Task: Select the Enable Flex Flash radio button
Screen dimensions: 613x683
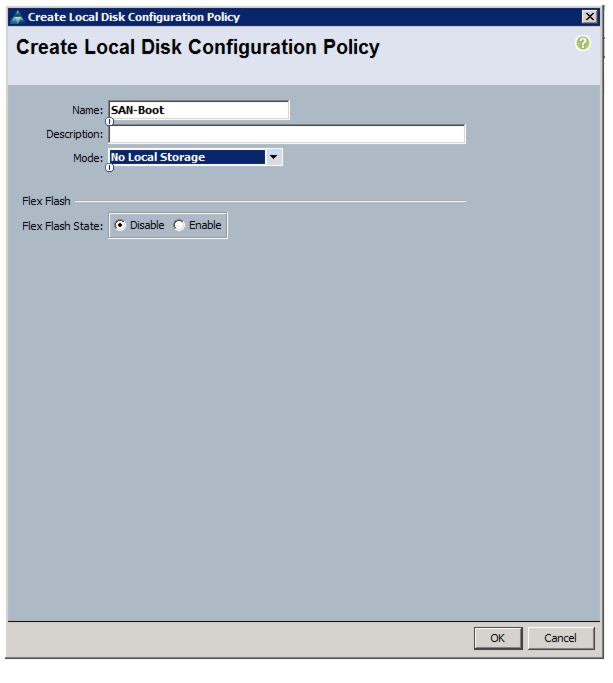Action: (x=179, y=225)
